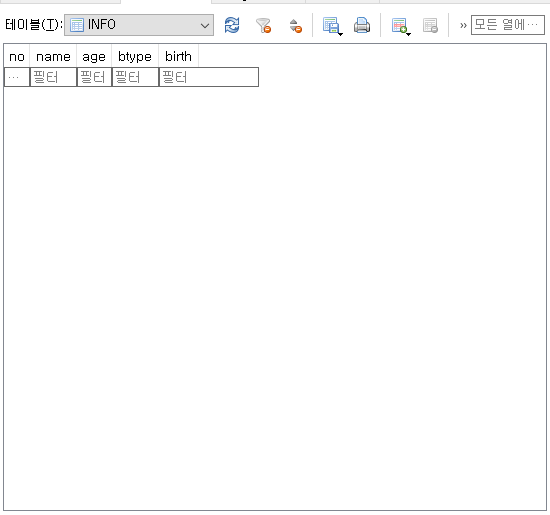
Task: Click the filter all columns field
Action: tap(508, 25)
